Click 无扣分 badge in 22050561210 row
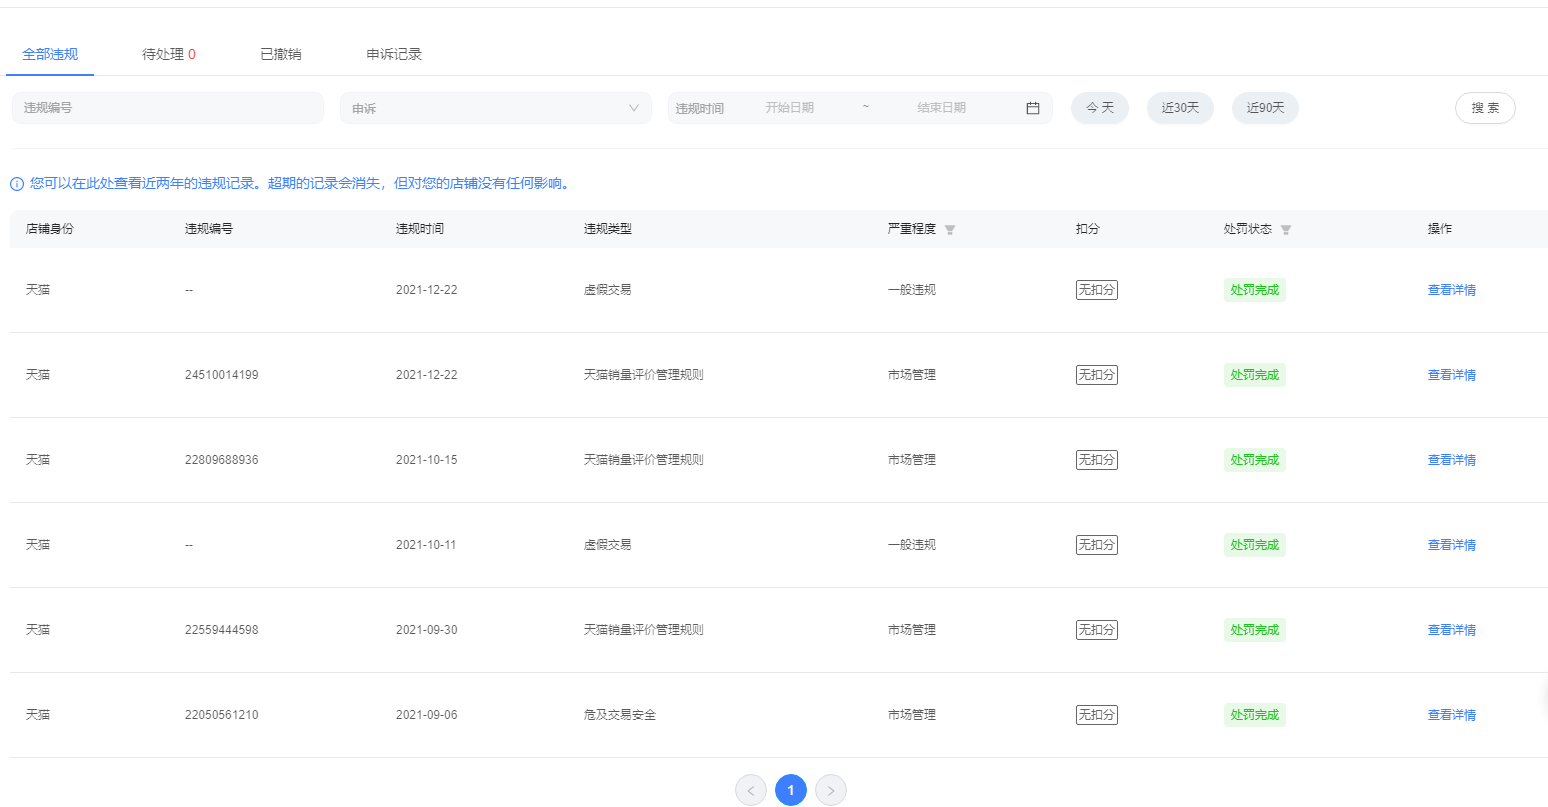The height and width of the screenshot is (807, 1548). coord(1097,715)
